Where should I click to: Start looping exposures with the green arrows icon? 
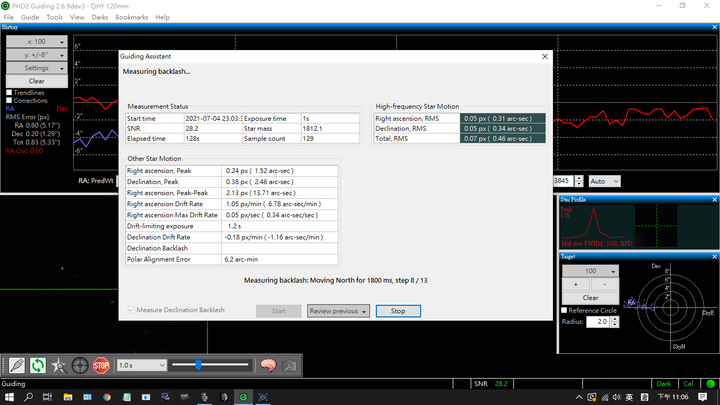pos(38,366)
